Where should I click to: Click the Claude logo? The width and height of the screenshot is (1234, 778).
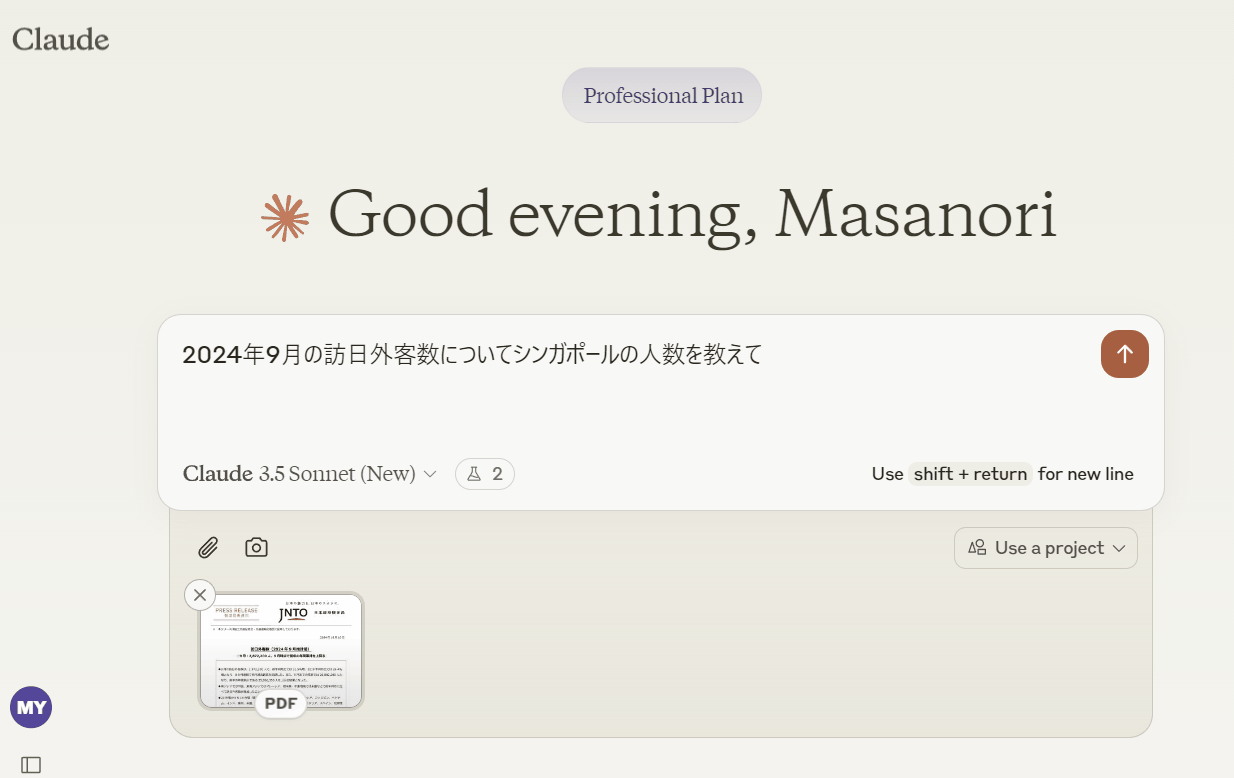[61, 39]
